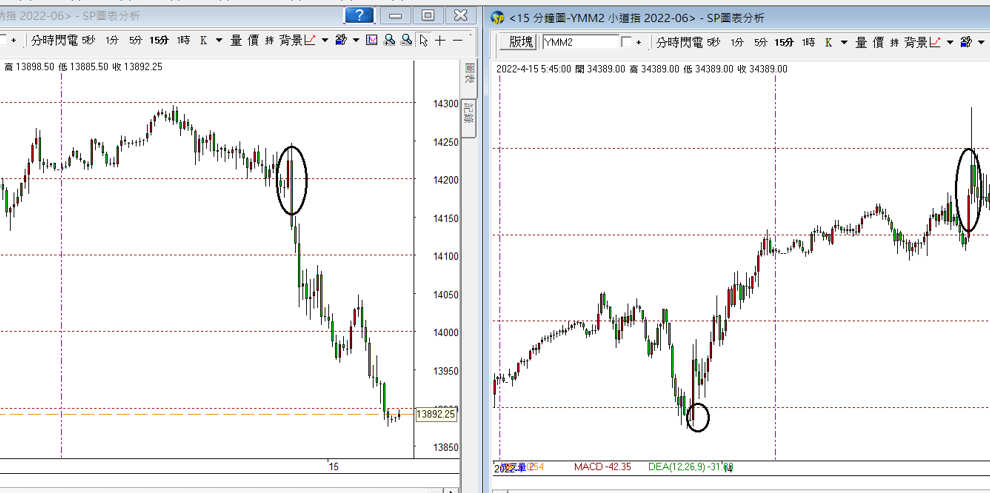Click the settings tool icon in right toolbar
The width and height of the screenshot is (990, 493).
(x=965, y=42)
